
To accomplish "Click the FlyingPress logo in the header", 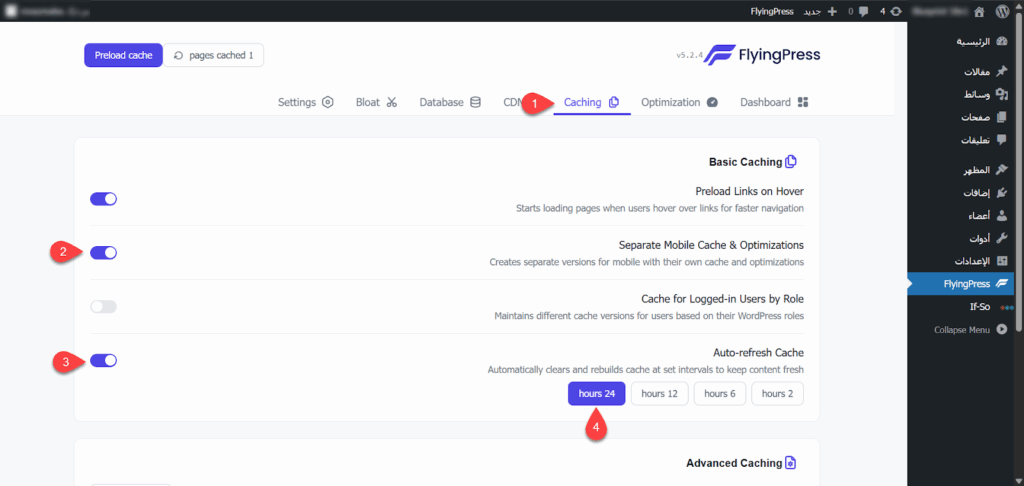I will click(760, 55).
